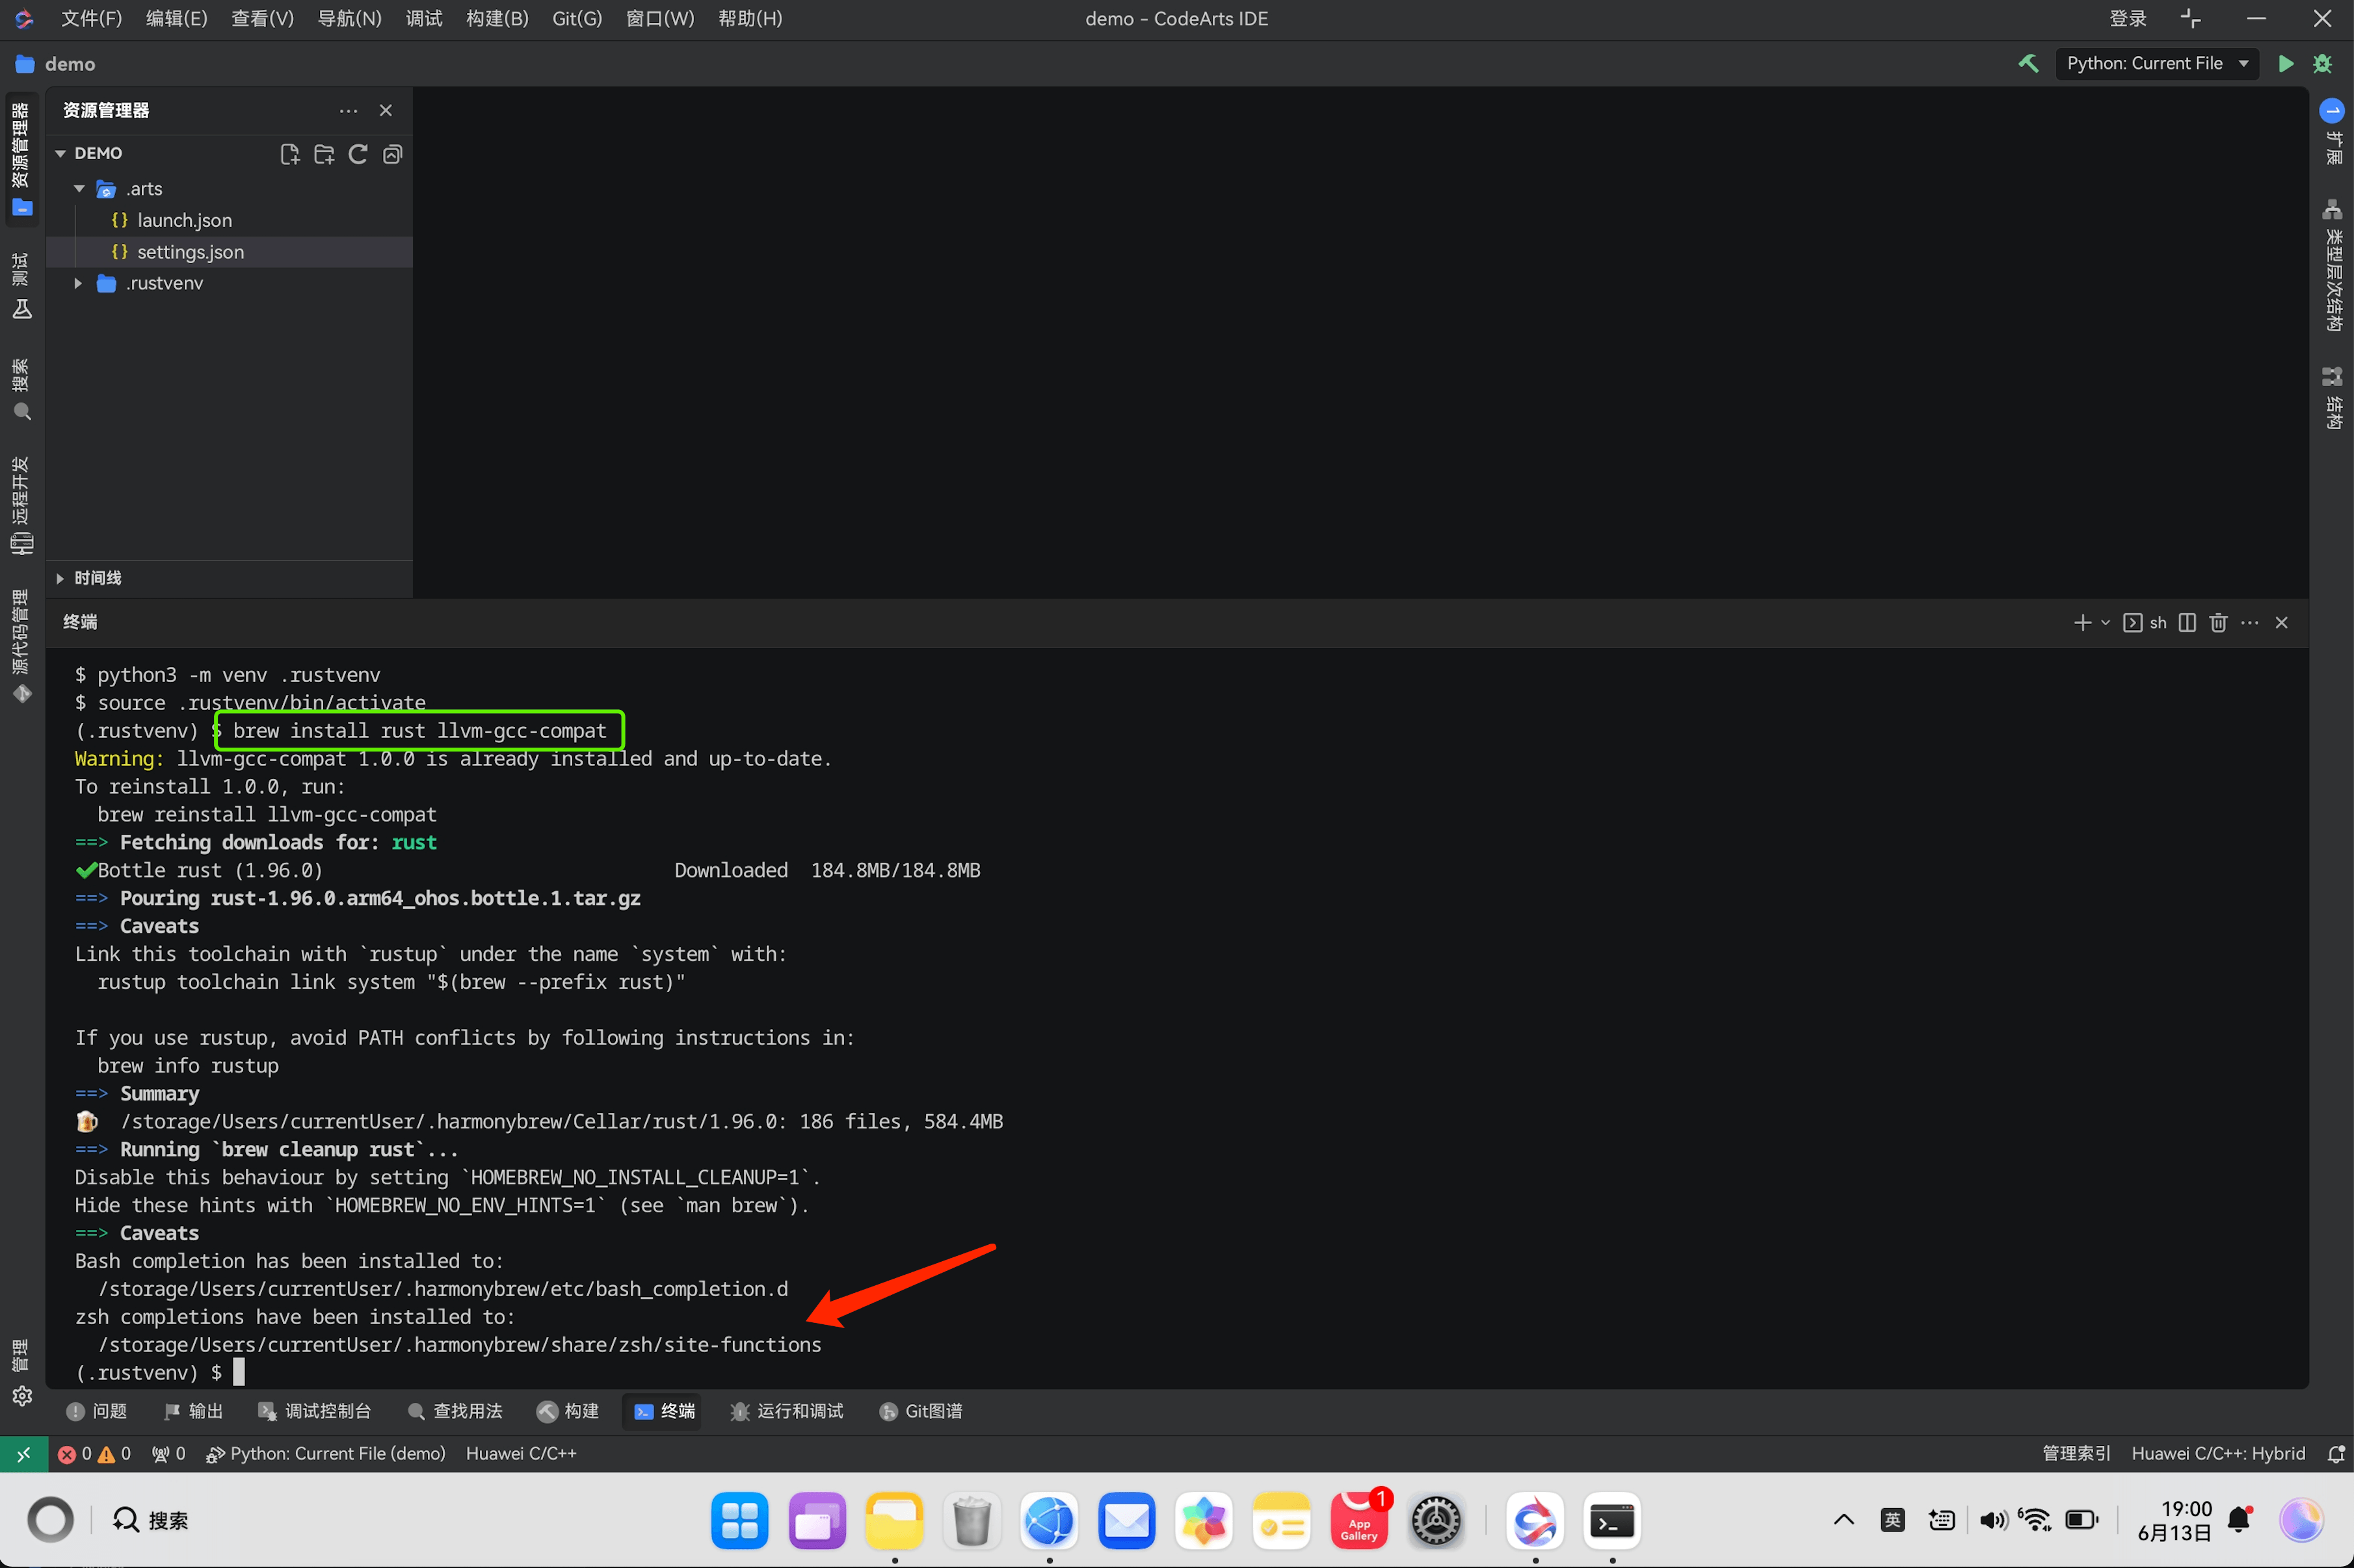Kill terminal with the trash icon
This screenshot has width=2354, height=1568.
[2218, 622]
